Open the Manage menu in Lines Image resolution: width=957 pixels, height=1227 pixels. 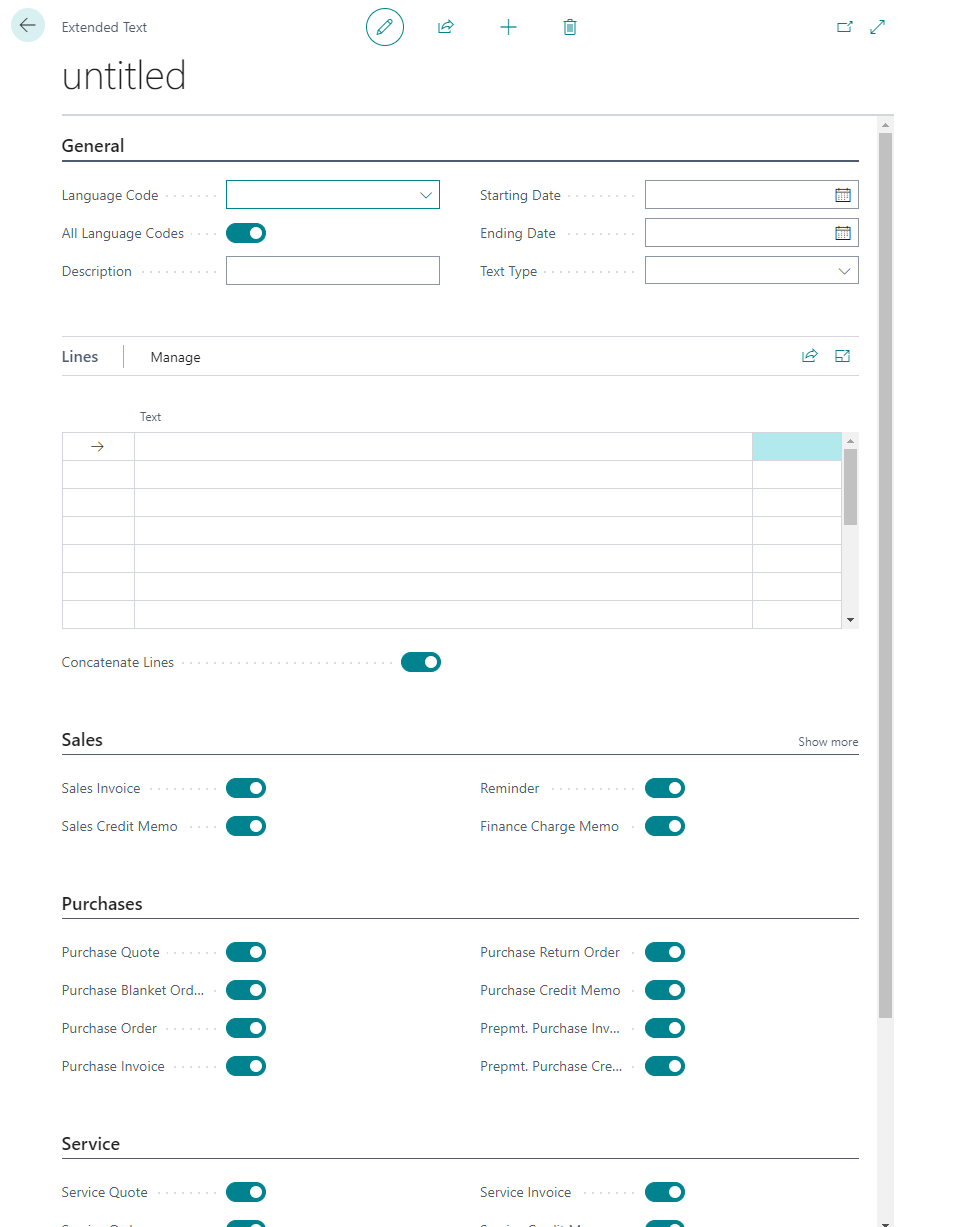pos(175,357)
